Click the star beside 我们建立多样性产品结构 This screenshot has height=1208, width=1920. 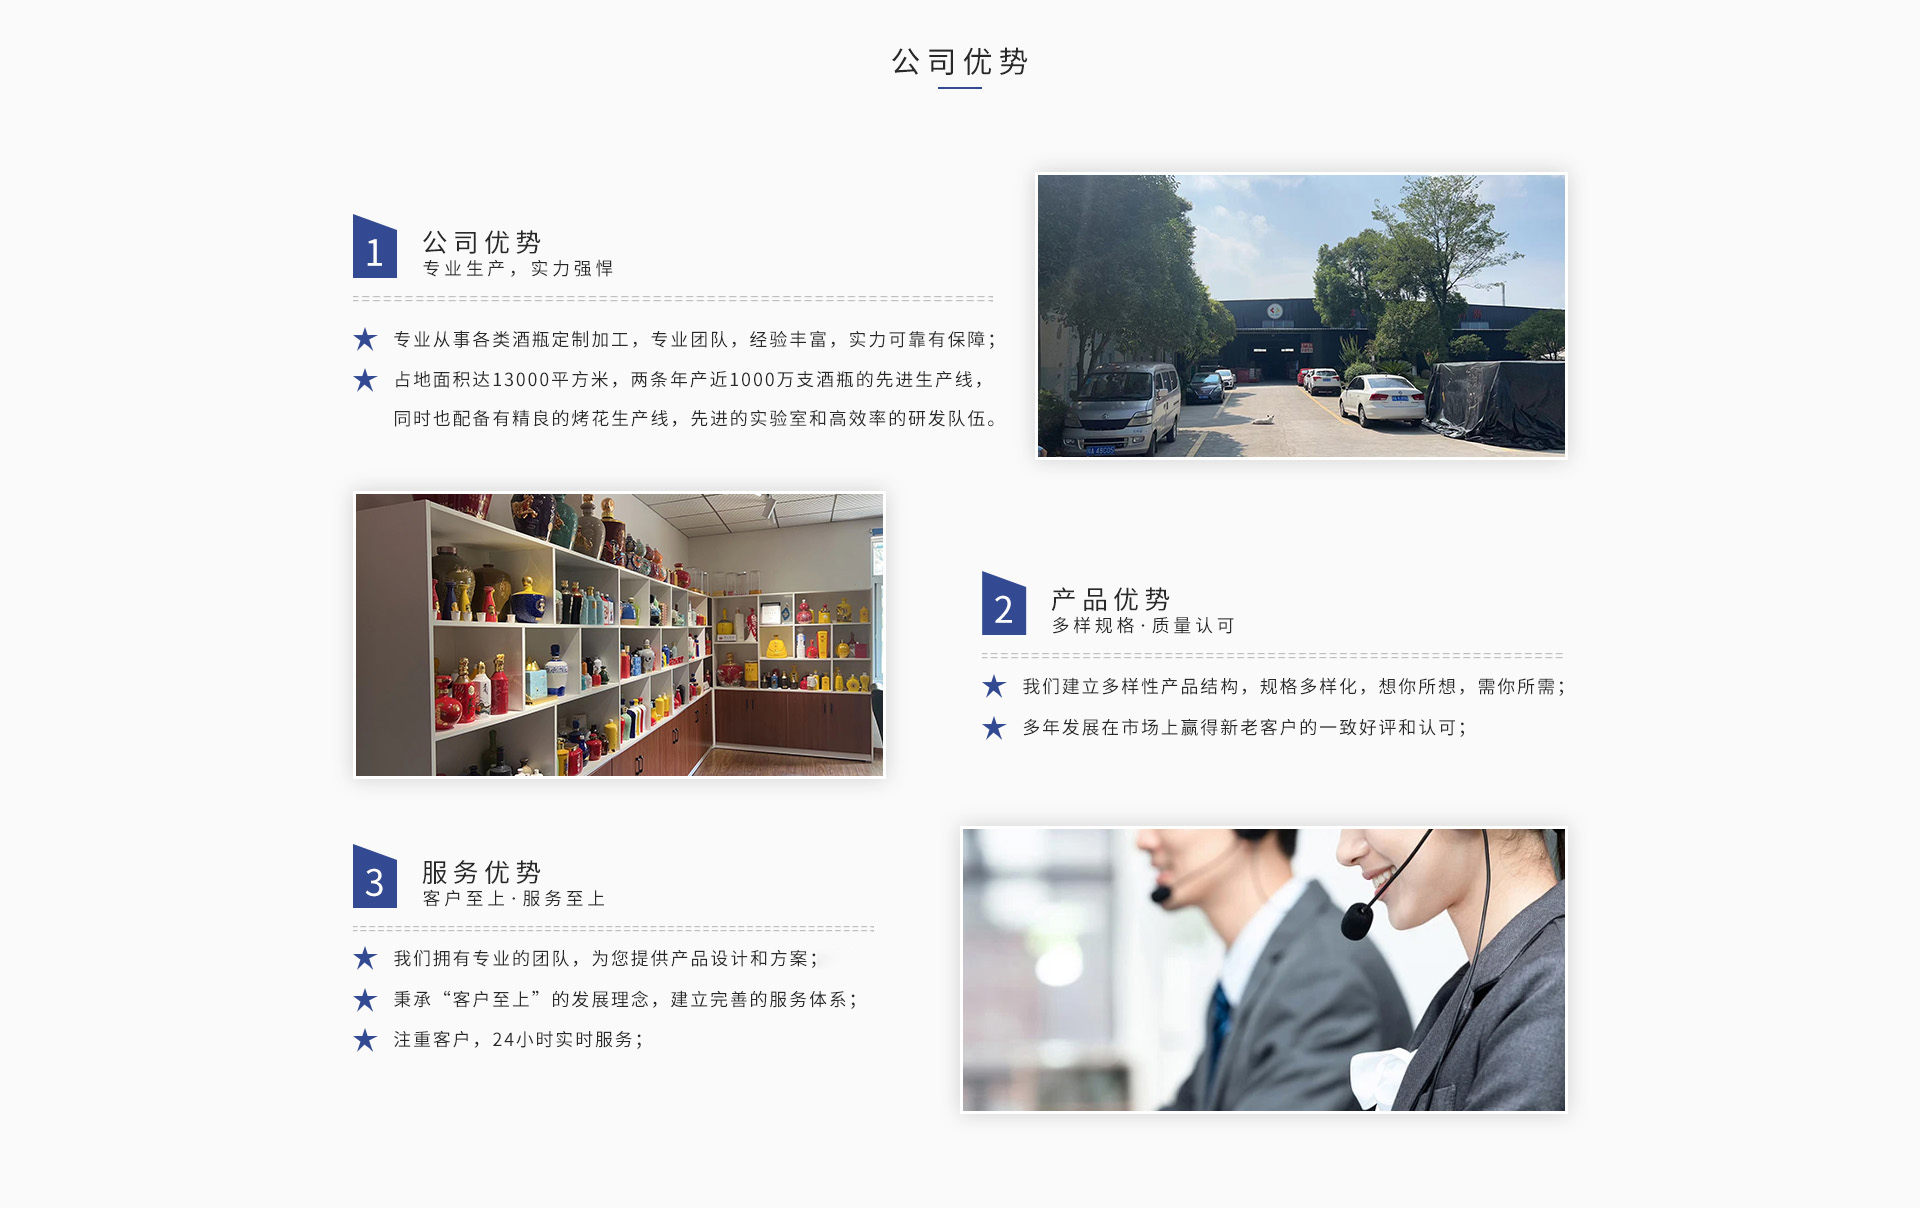pyautogui.click(x=994, y=686)
